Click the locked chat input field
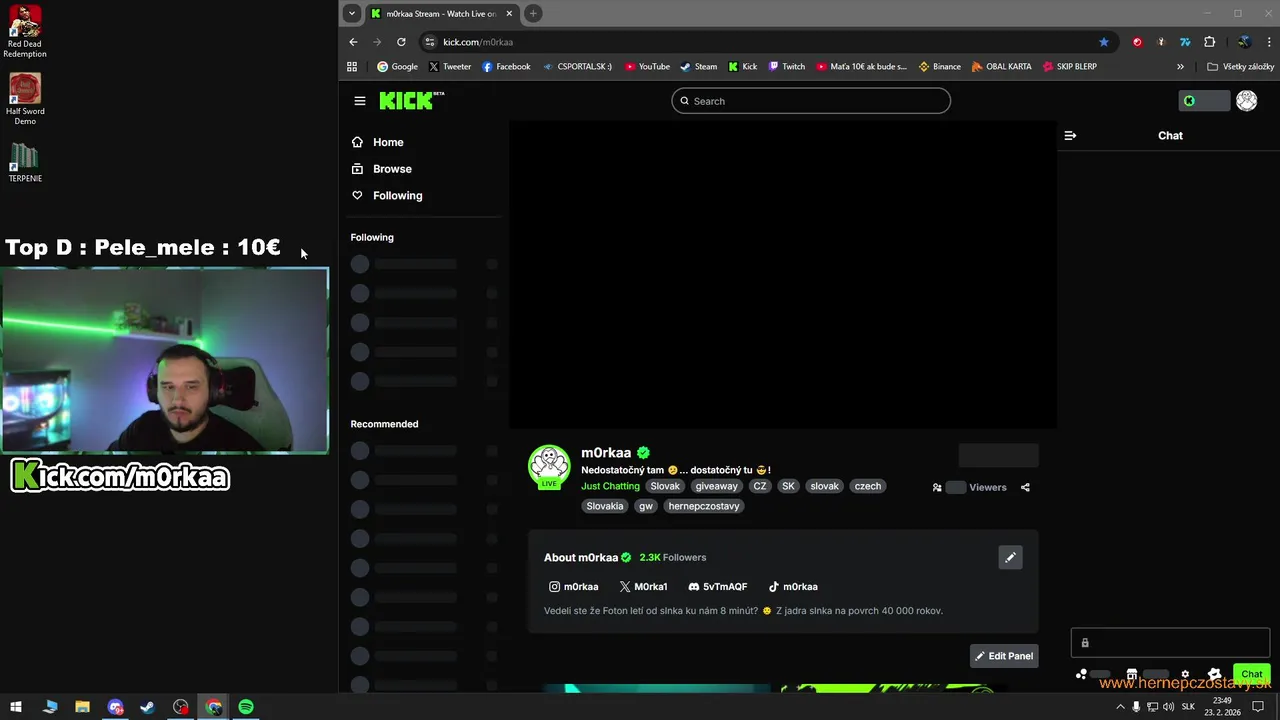 coord(1170,643)
